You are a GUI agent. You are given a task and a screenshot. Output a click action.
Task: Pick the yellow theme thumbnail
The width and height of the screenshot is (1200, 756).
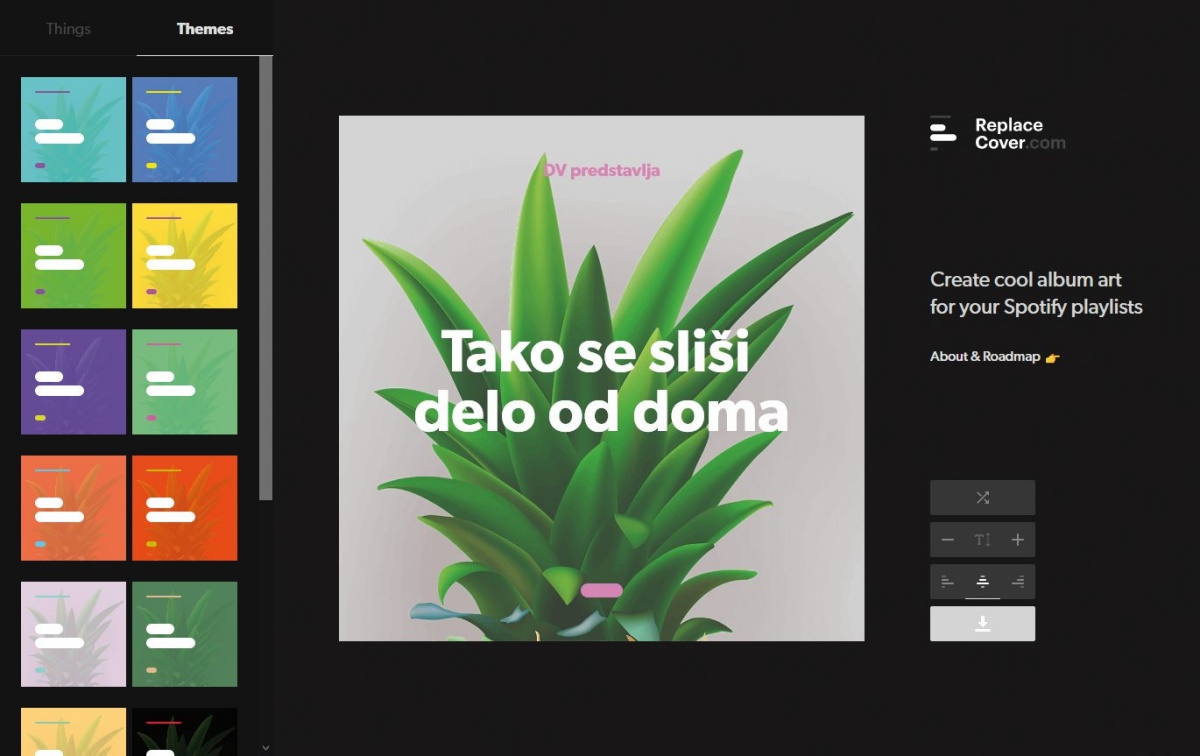[185, 256]
